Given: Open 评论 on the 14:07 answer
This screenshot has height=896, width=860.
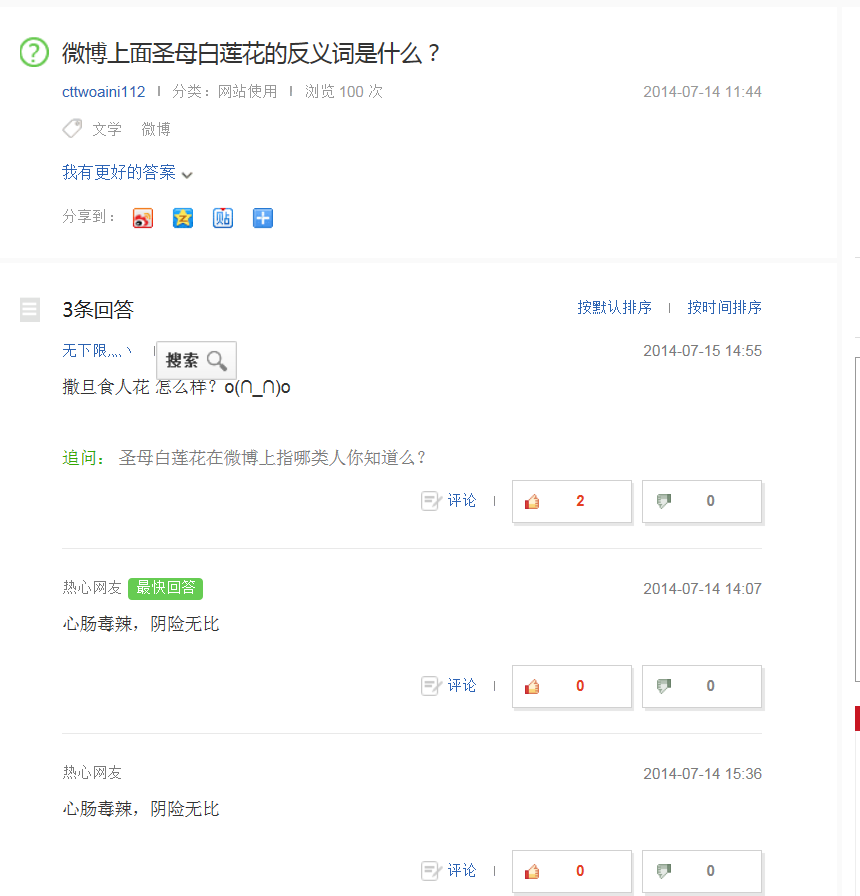Looking at the screenshot, I should pyautogui.click(x=449, y=686).
